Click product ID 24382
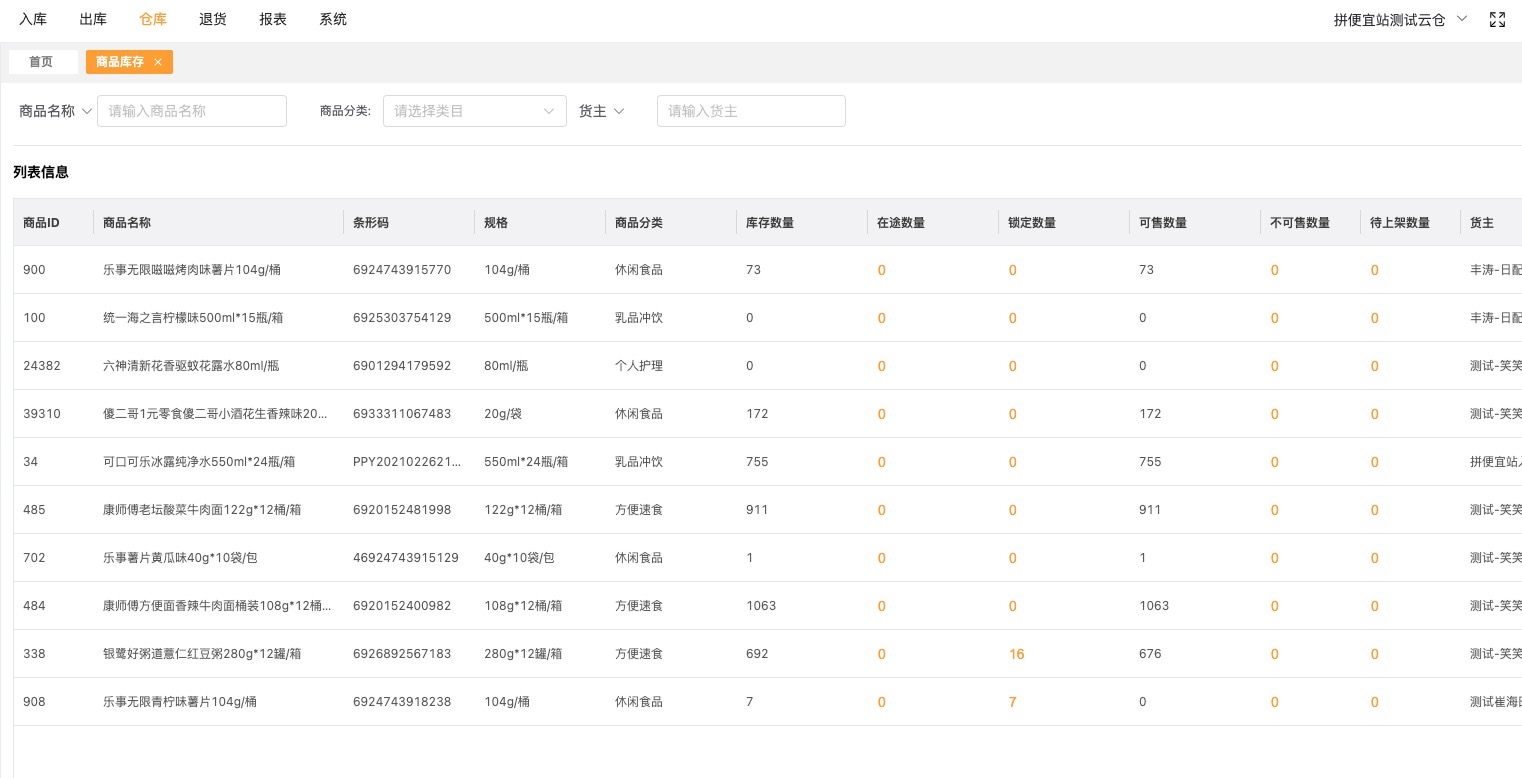This screenshot has height=778, width=1522. [42, 366]
